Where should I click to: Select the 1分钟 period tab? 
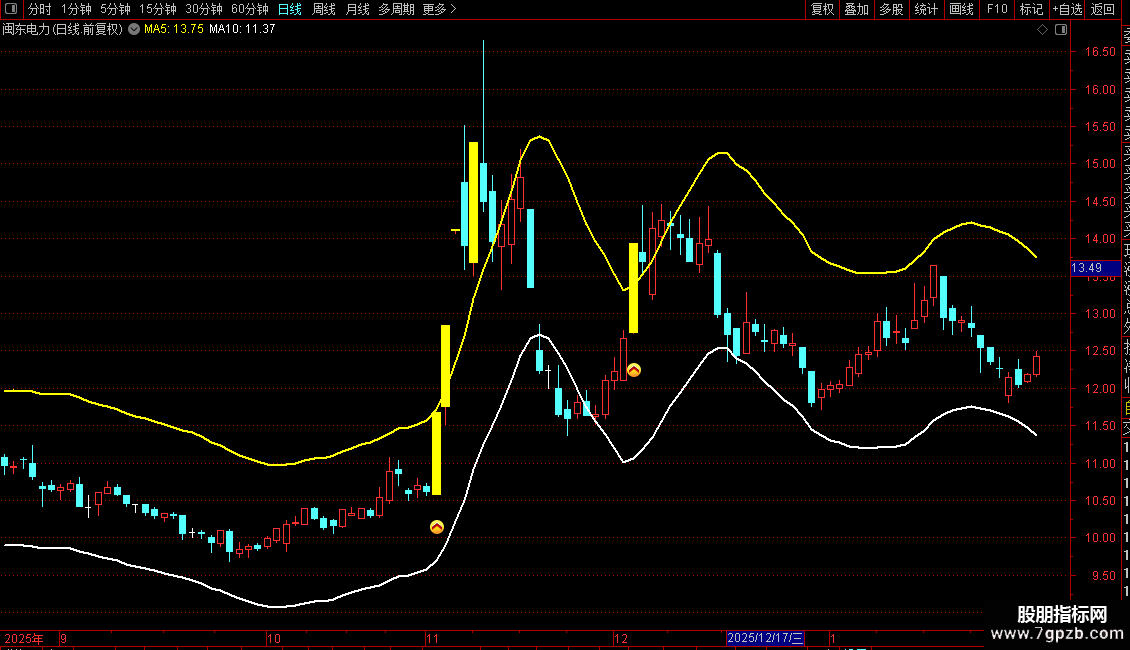click(x=76, y=9)
